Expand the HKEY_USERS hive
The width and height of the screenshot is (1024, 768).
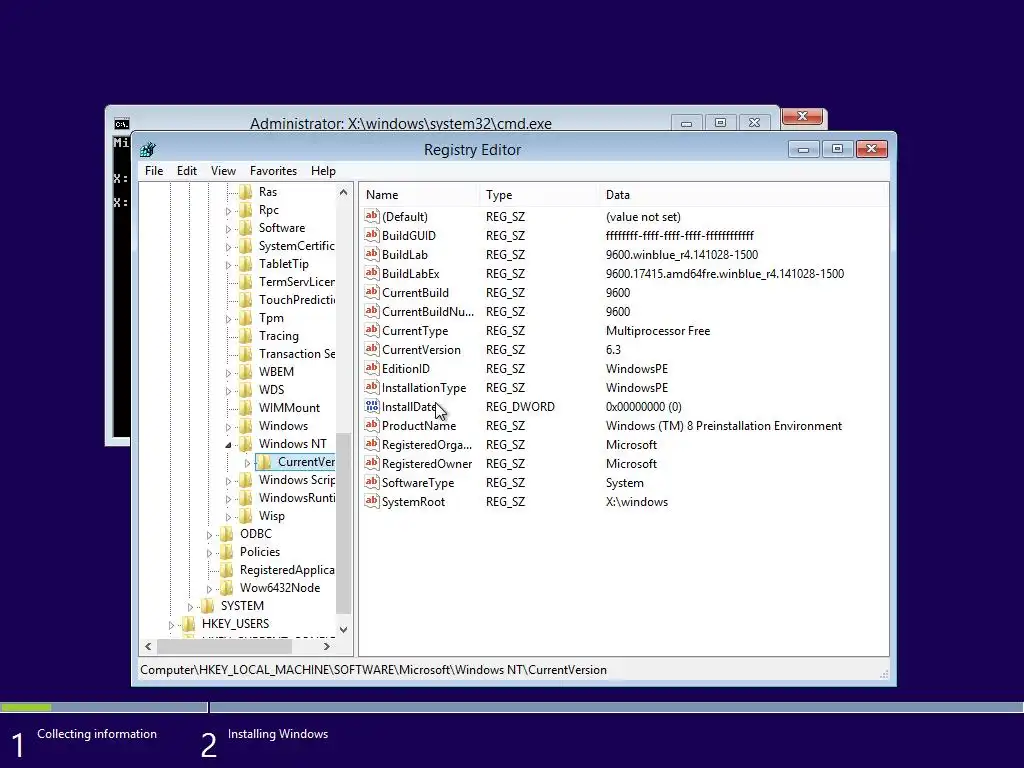point(171,625)
